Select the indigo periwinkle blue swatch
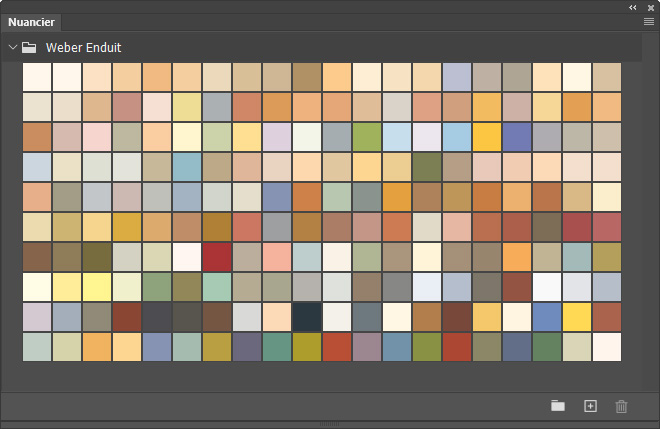The image size is (660, 429). [517, 137]
